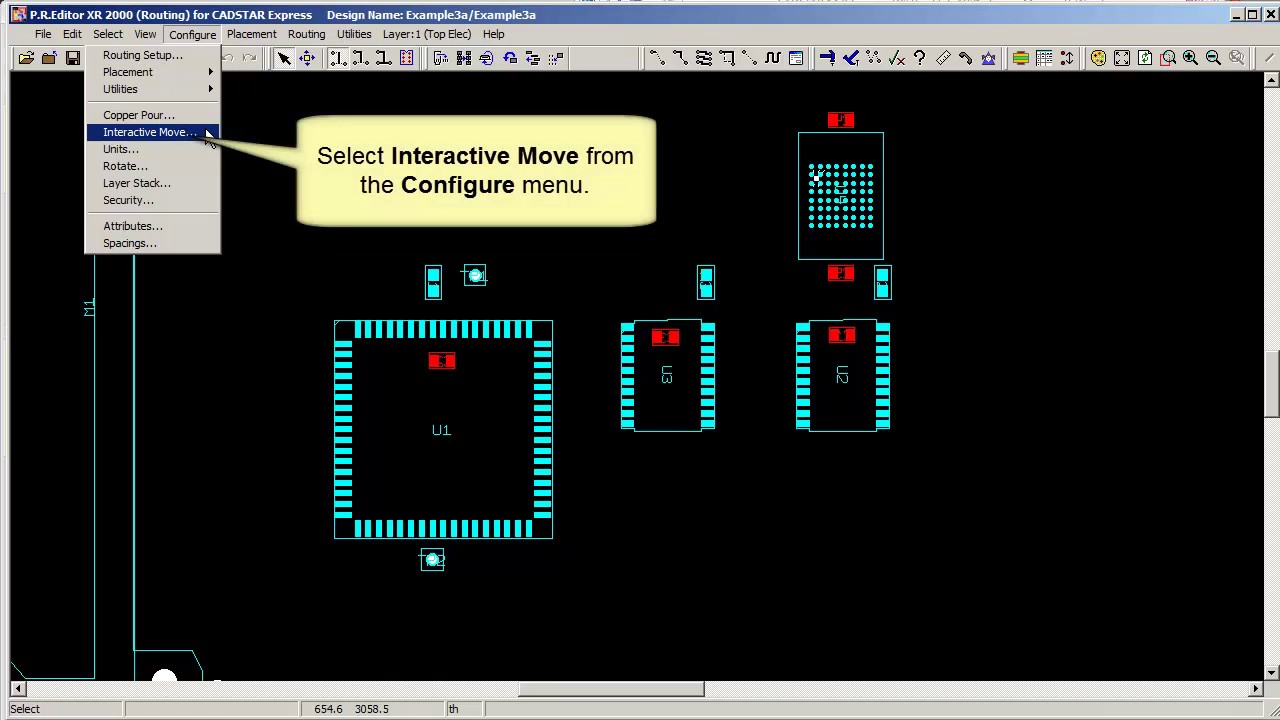Image resolution: width=1280 pixels, height=720 pixels.
Task: Click the U3 component label
Action: point(667,375)
